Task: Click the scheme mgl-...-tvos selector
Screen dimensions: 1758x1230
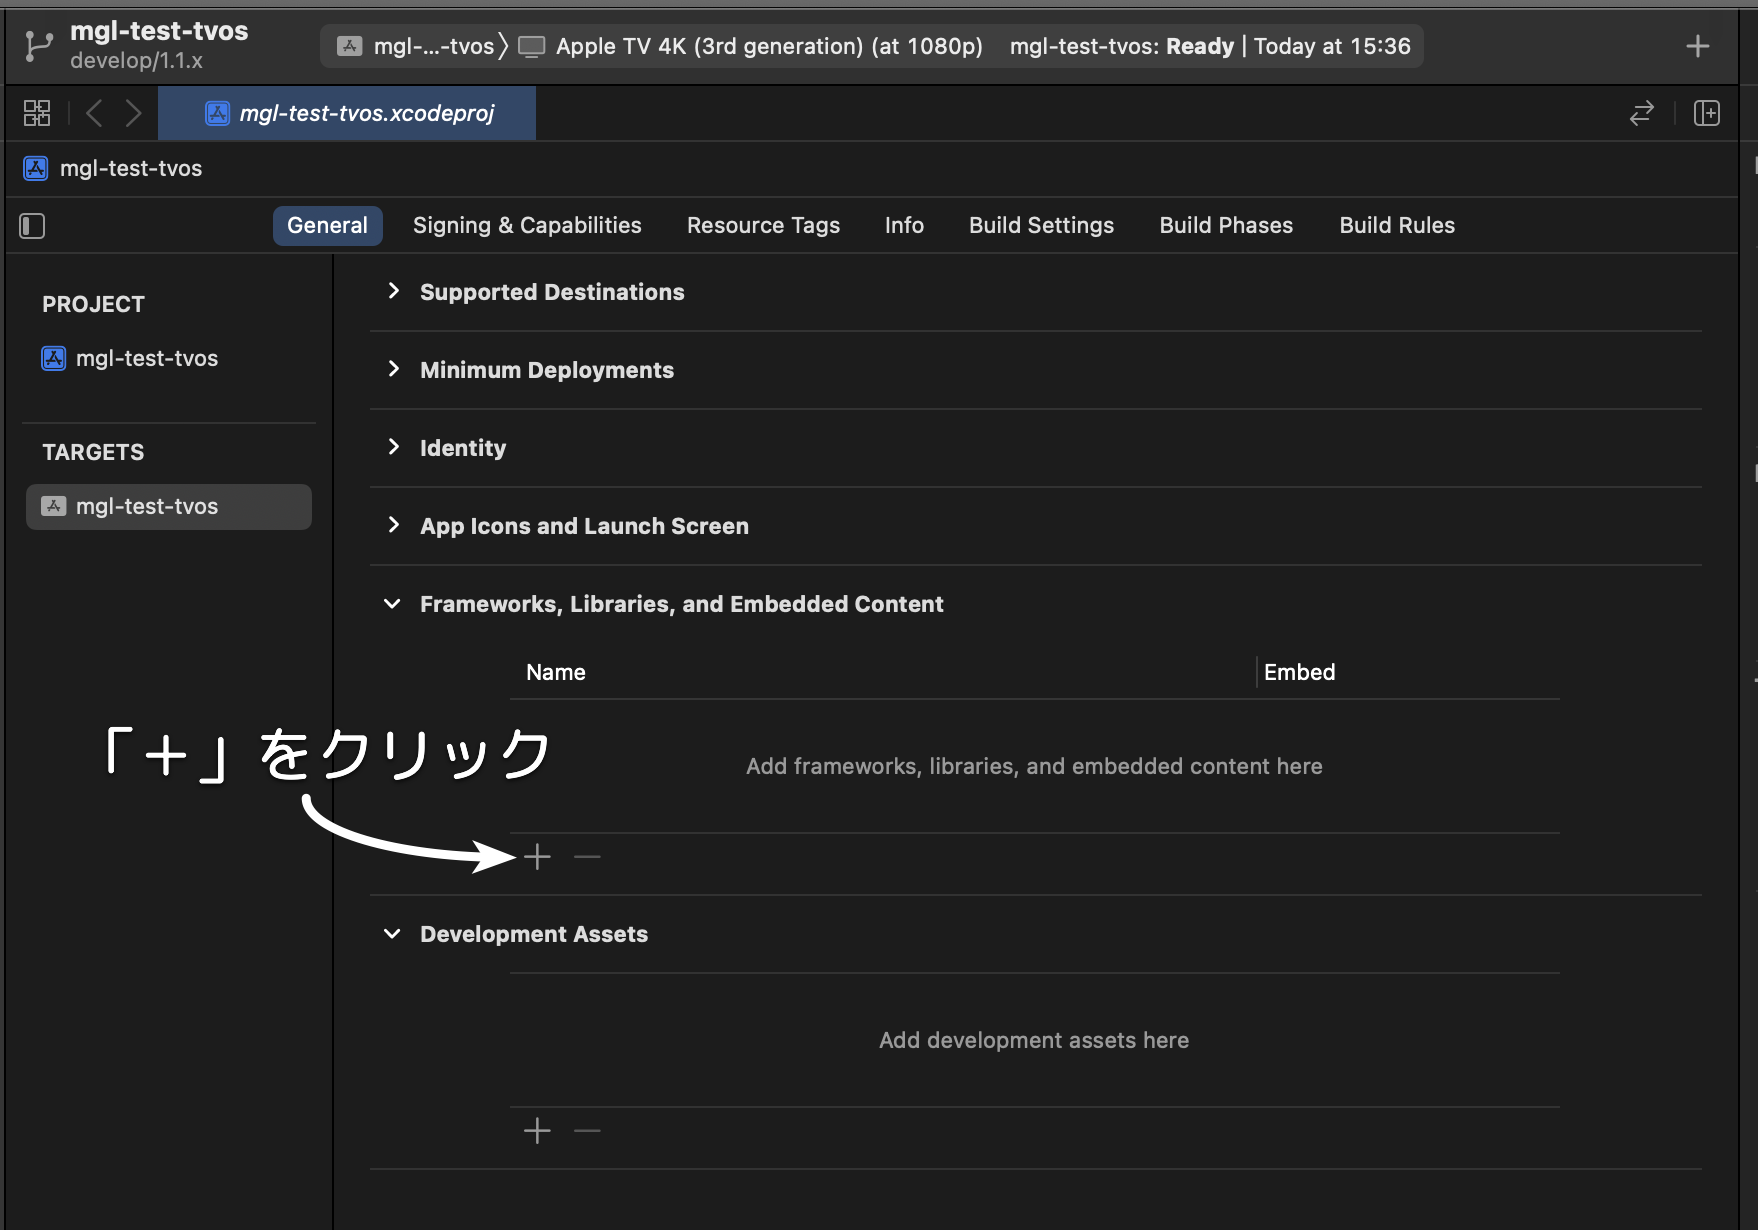Action: pos(416,46)
